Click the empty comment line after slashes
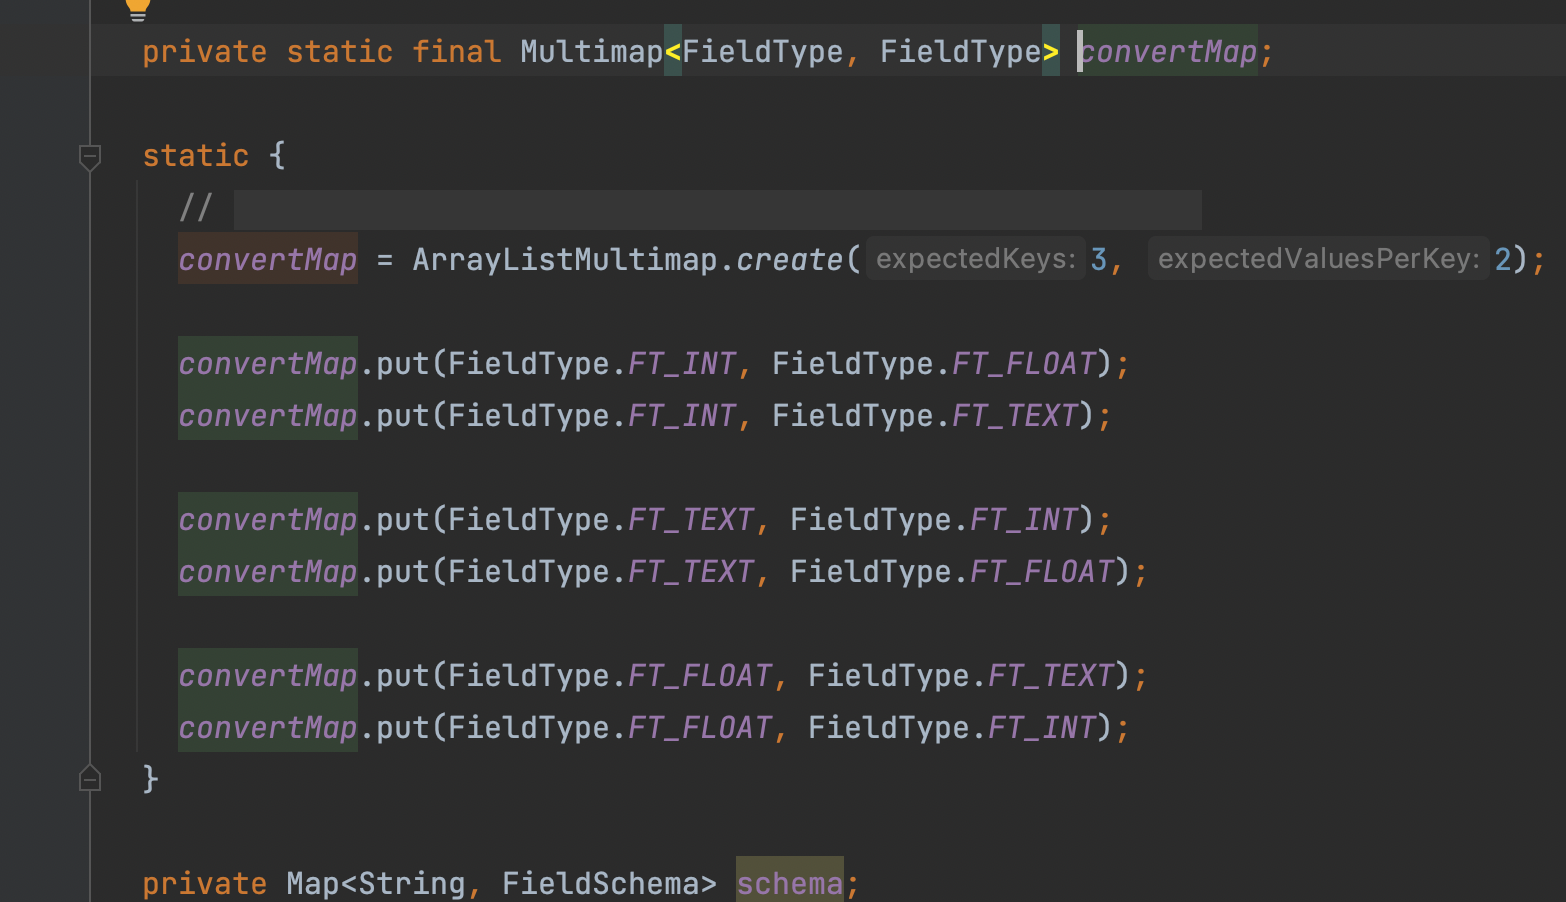This screenshot has height=902, width=1566. pos(717,209)
